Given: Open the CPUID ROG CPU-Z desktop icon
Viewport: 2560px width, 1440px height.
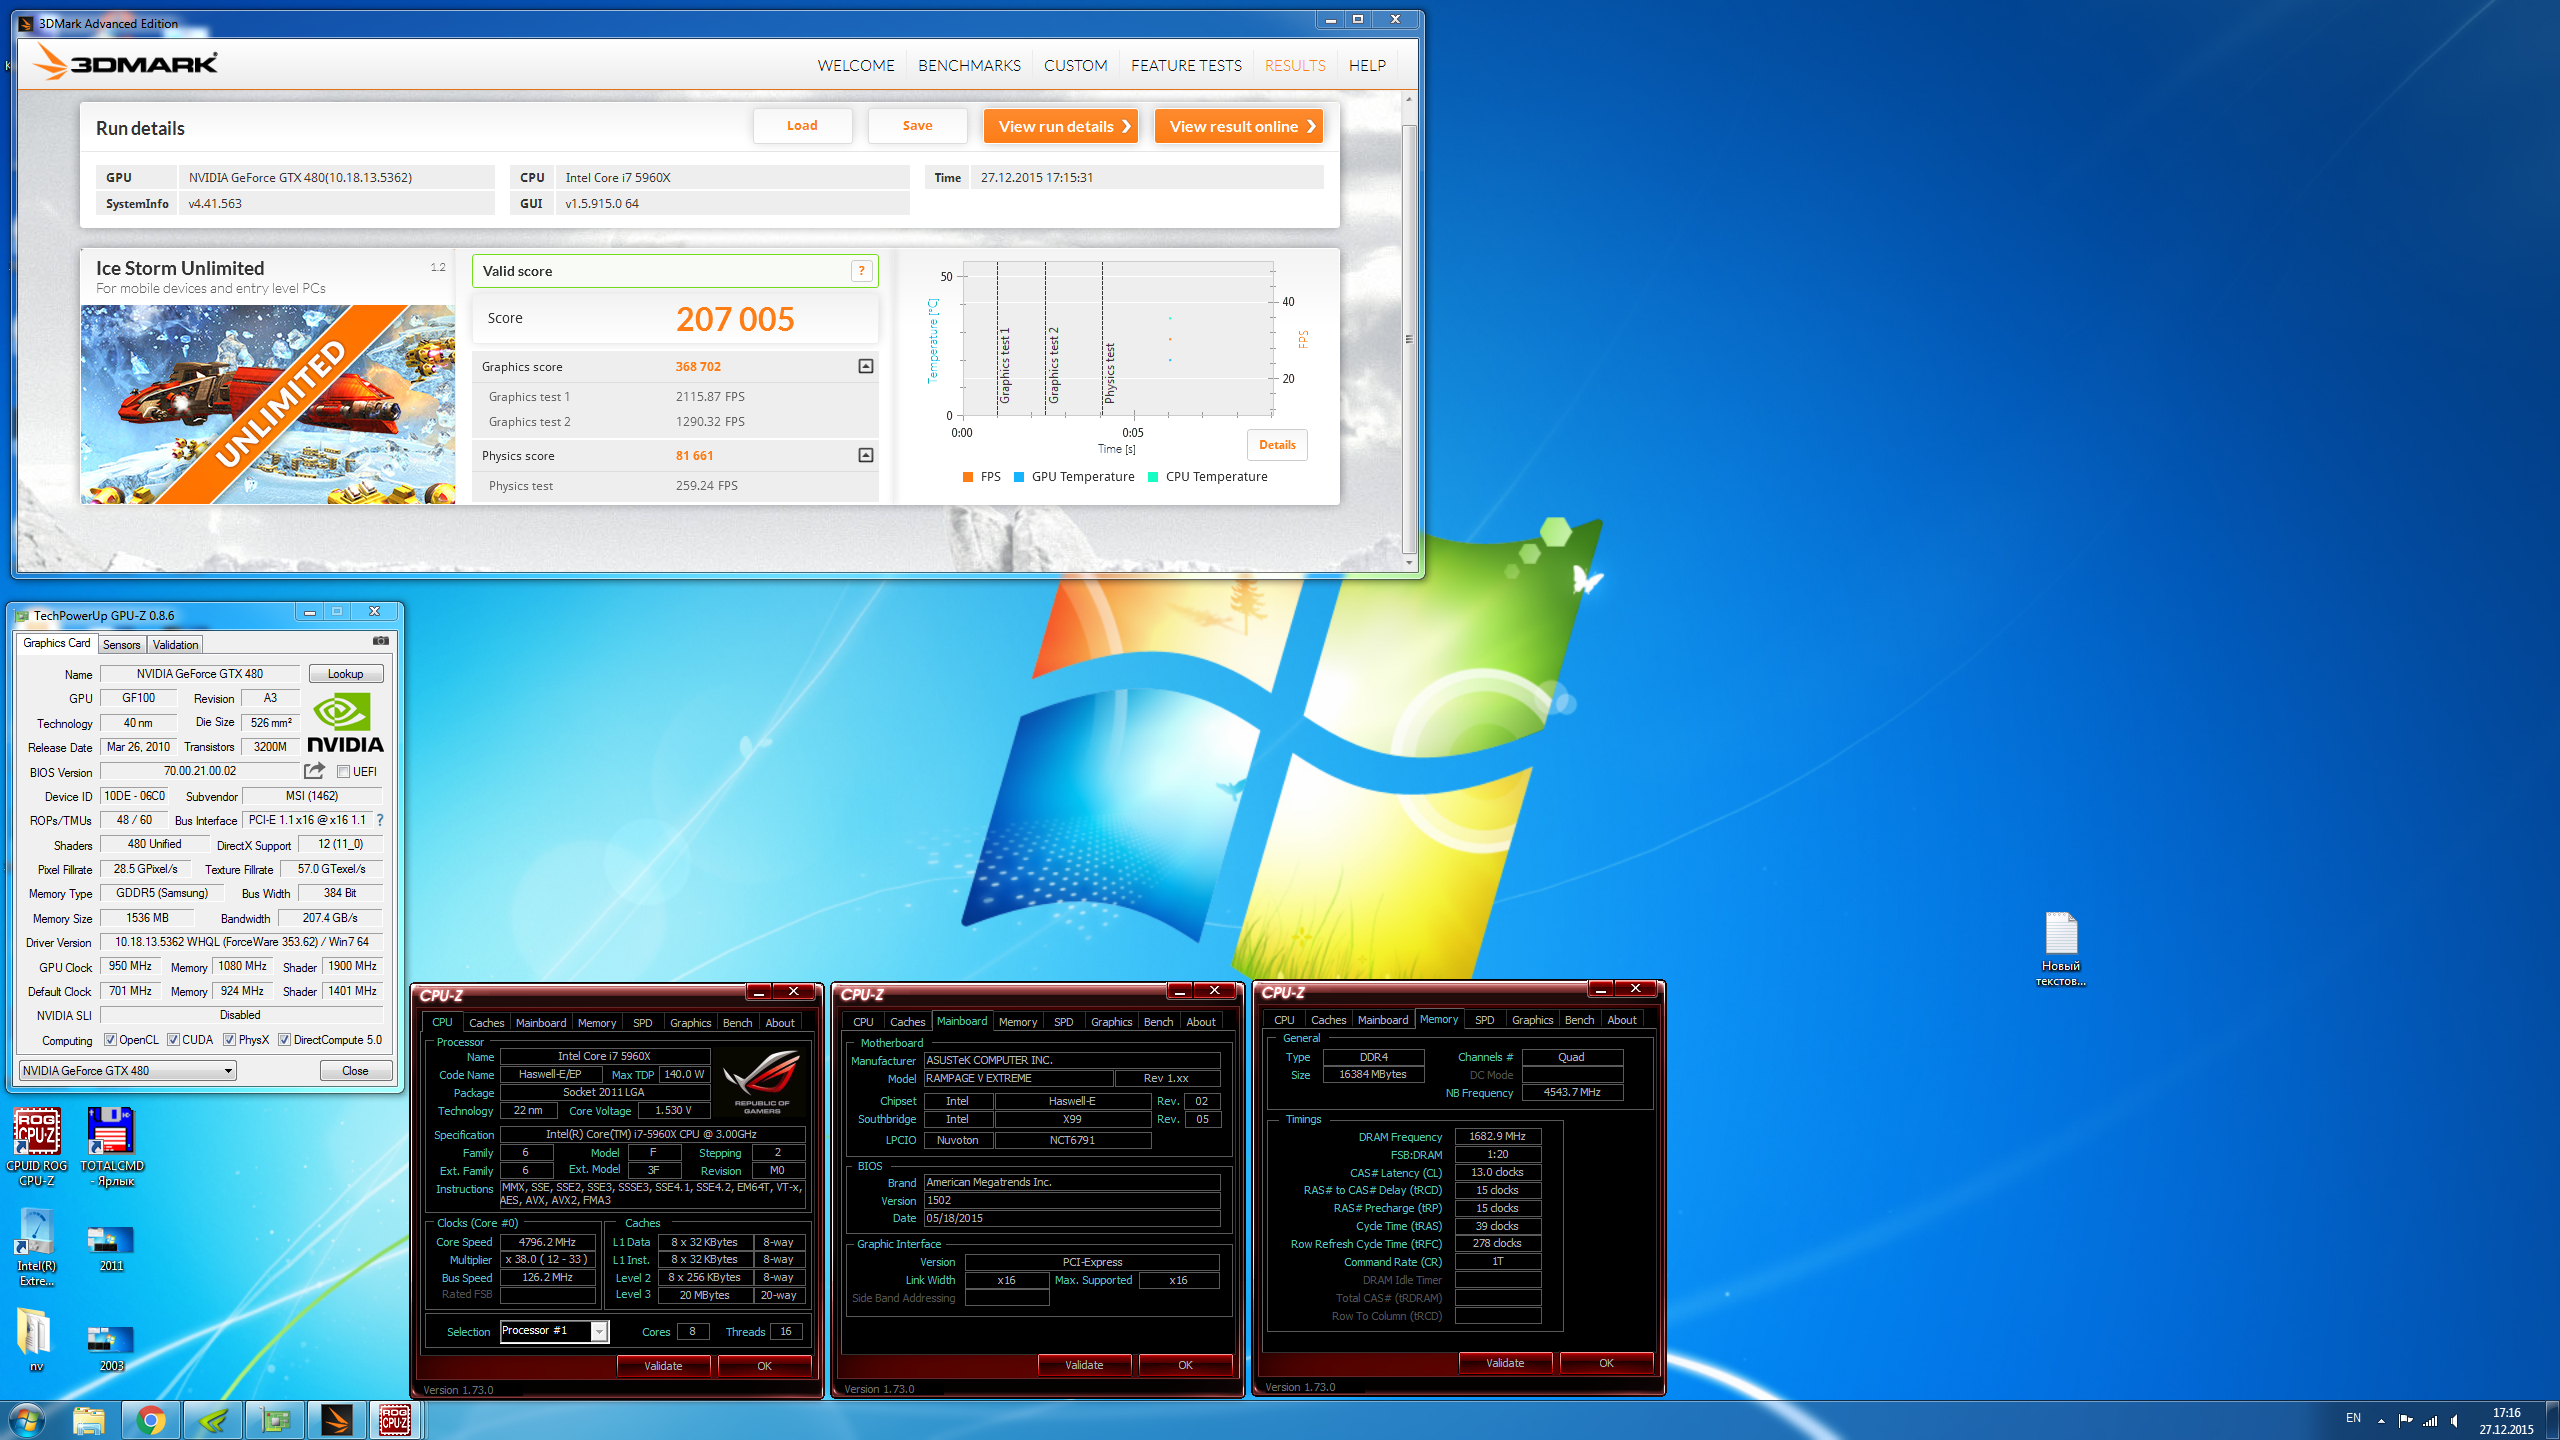Looking at the screenshot, I should (x=37, y=1147).
